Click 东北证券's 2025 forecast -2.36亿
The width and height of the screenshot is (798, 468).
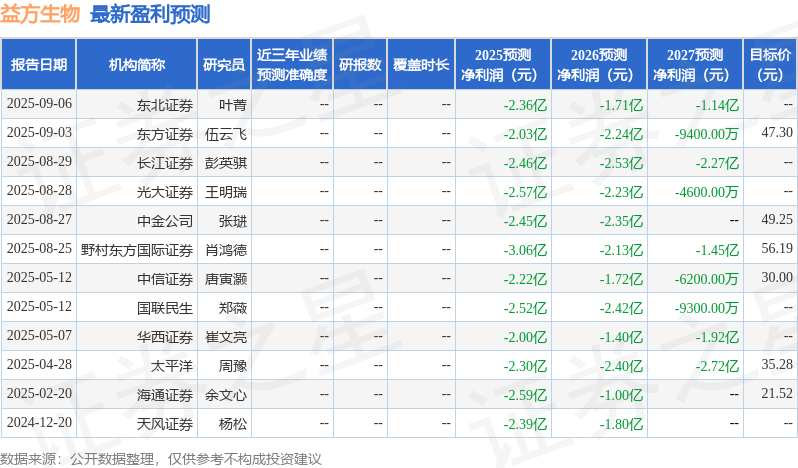(x=525, y=105)
